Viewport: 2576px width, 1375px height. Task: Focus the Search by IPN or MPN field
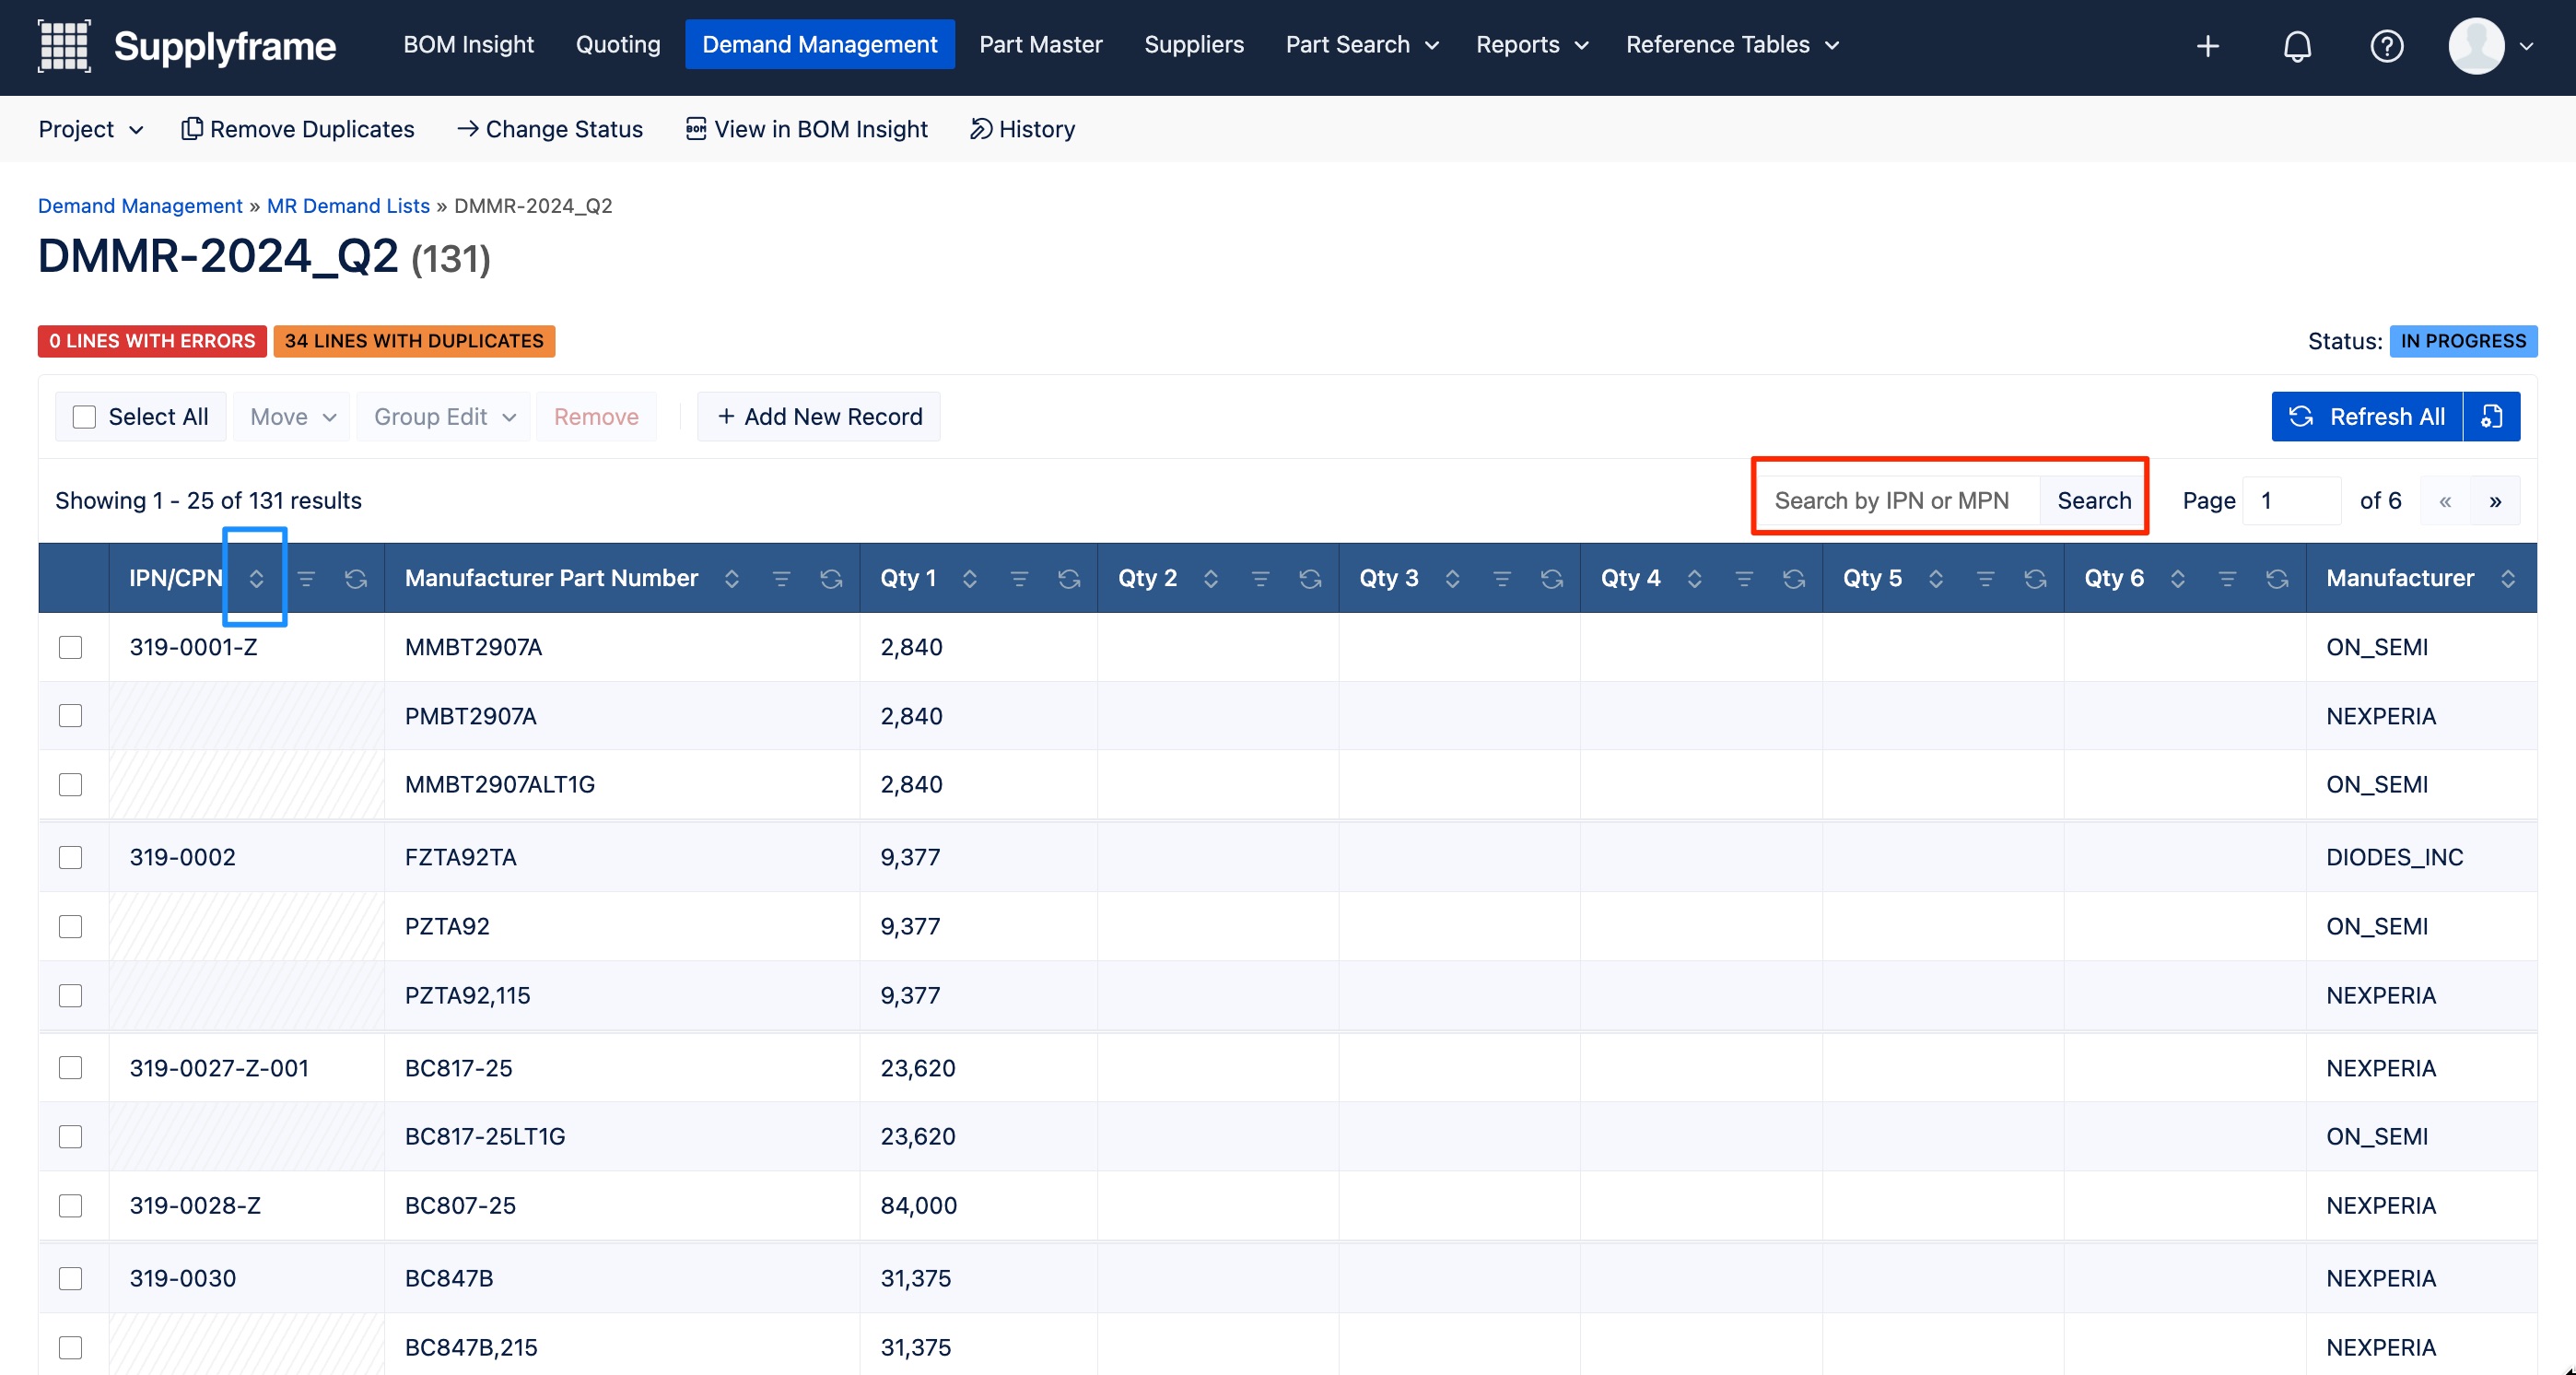click(1899, 500)
